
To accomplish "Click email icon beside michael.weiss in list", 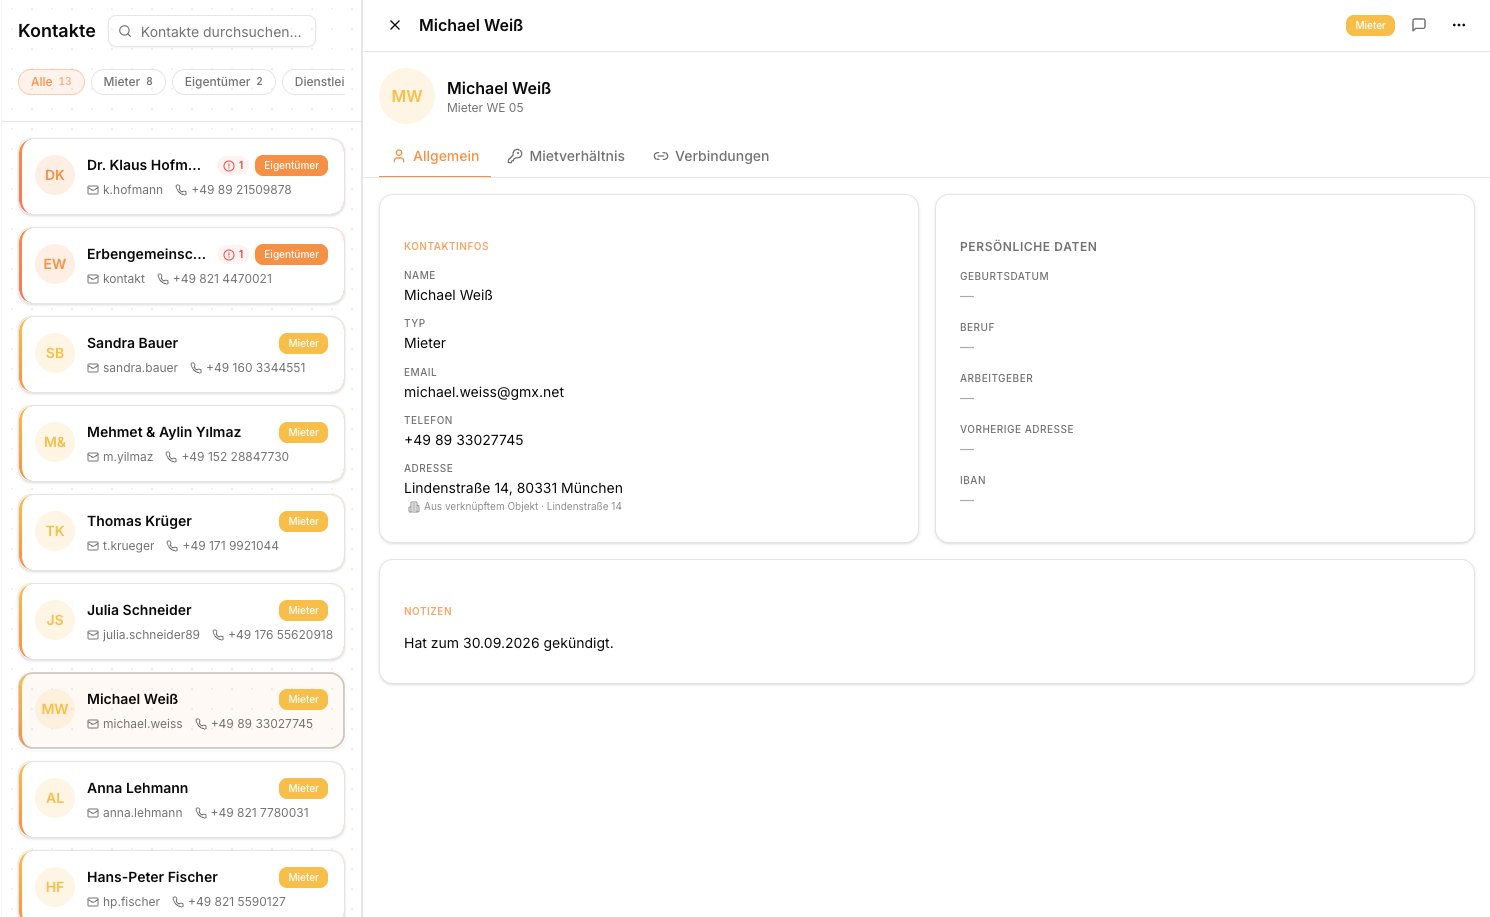I will click(x=93, y=724).
